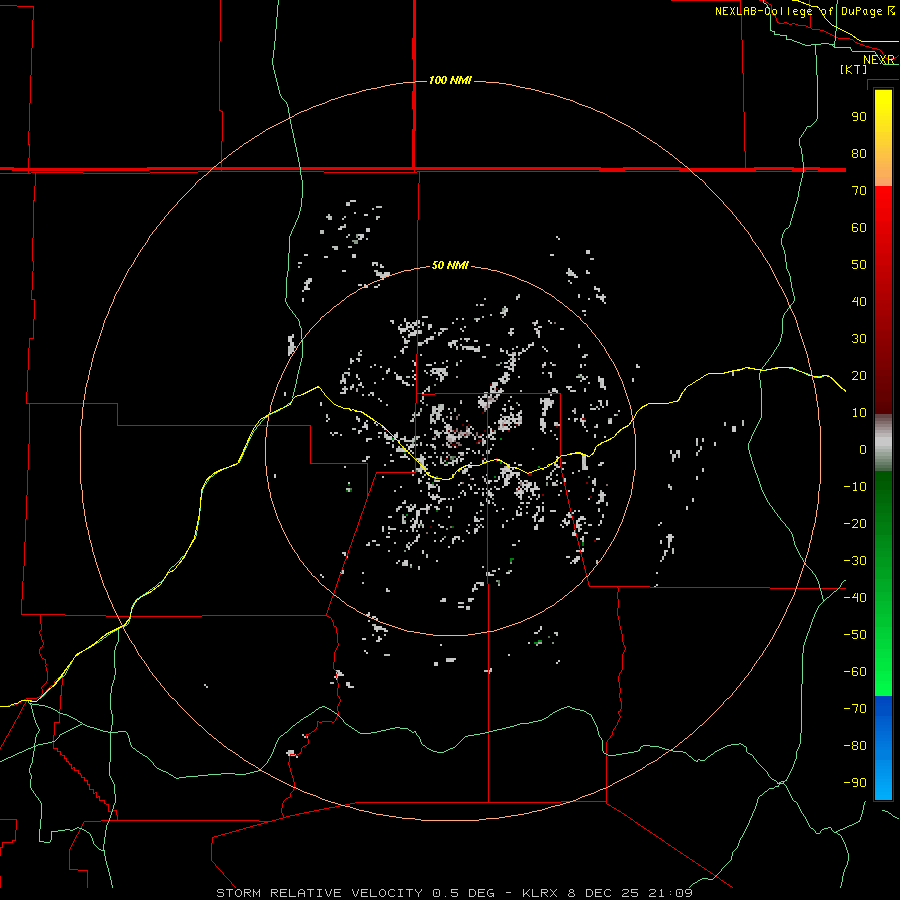900x900 pixels.
Task: Click the 70 value on velocity scale
Action: (859, 191)
